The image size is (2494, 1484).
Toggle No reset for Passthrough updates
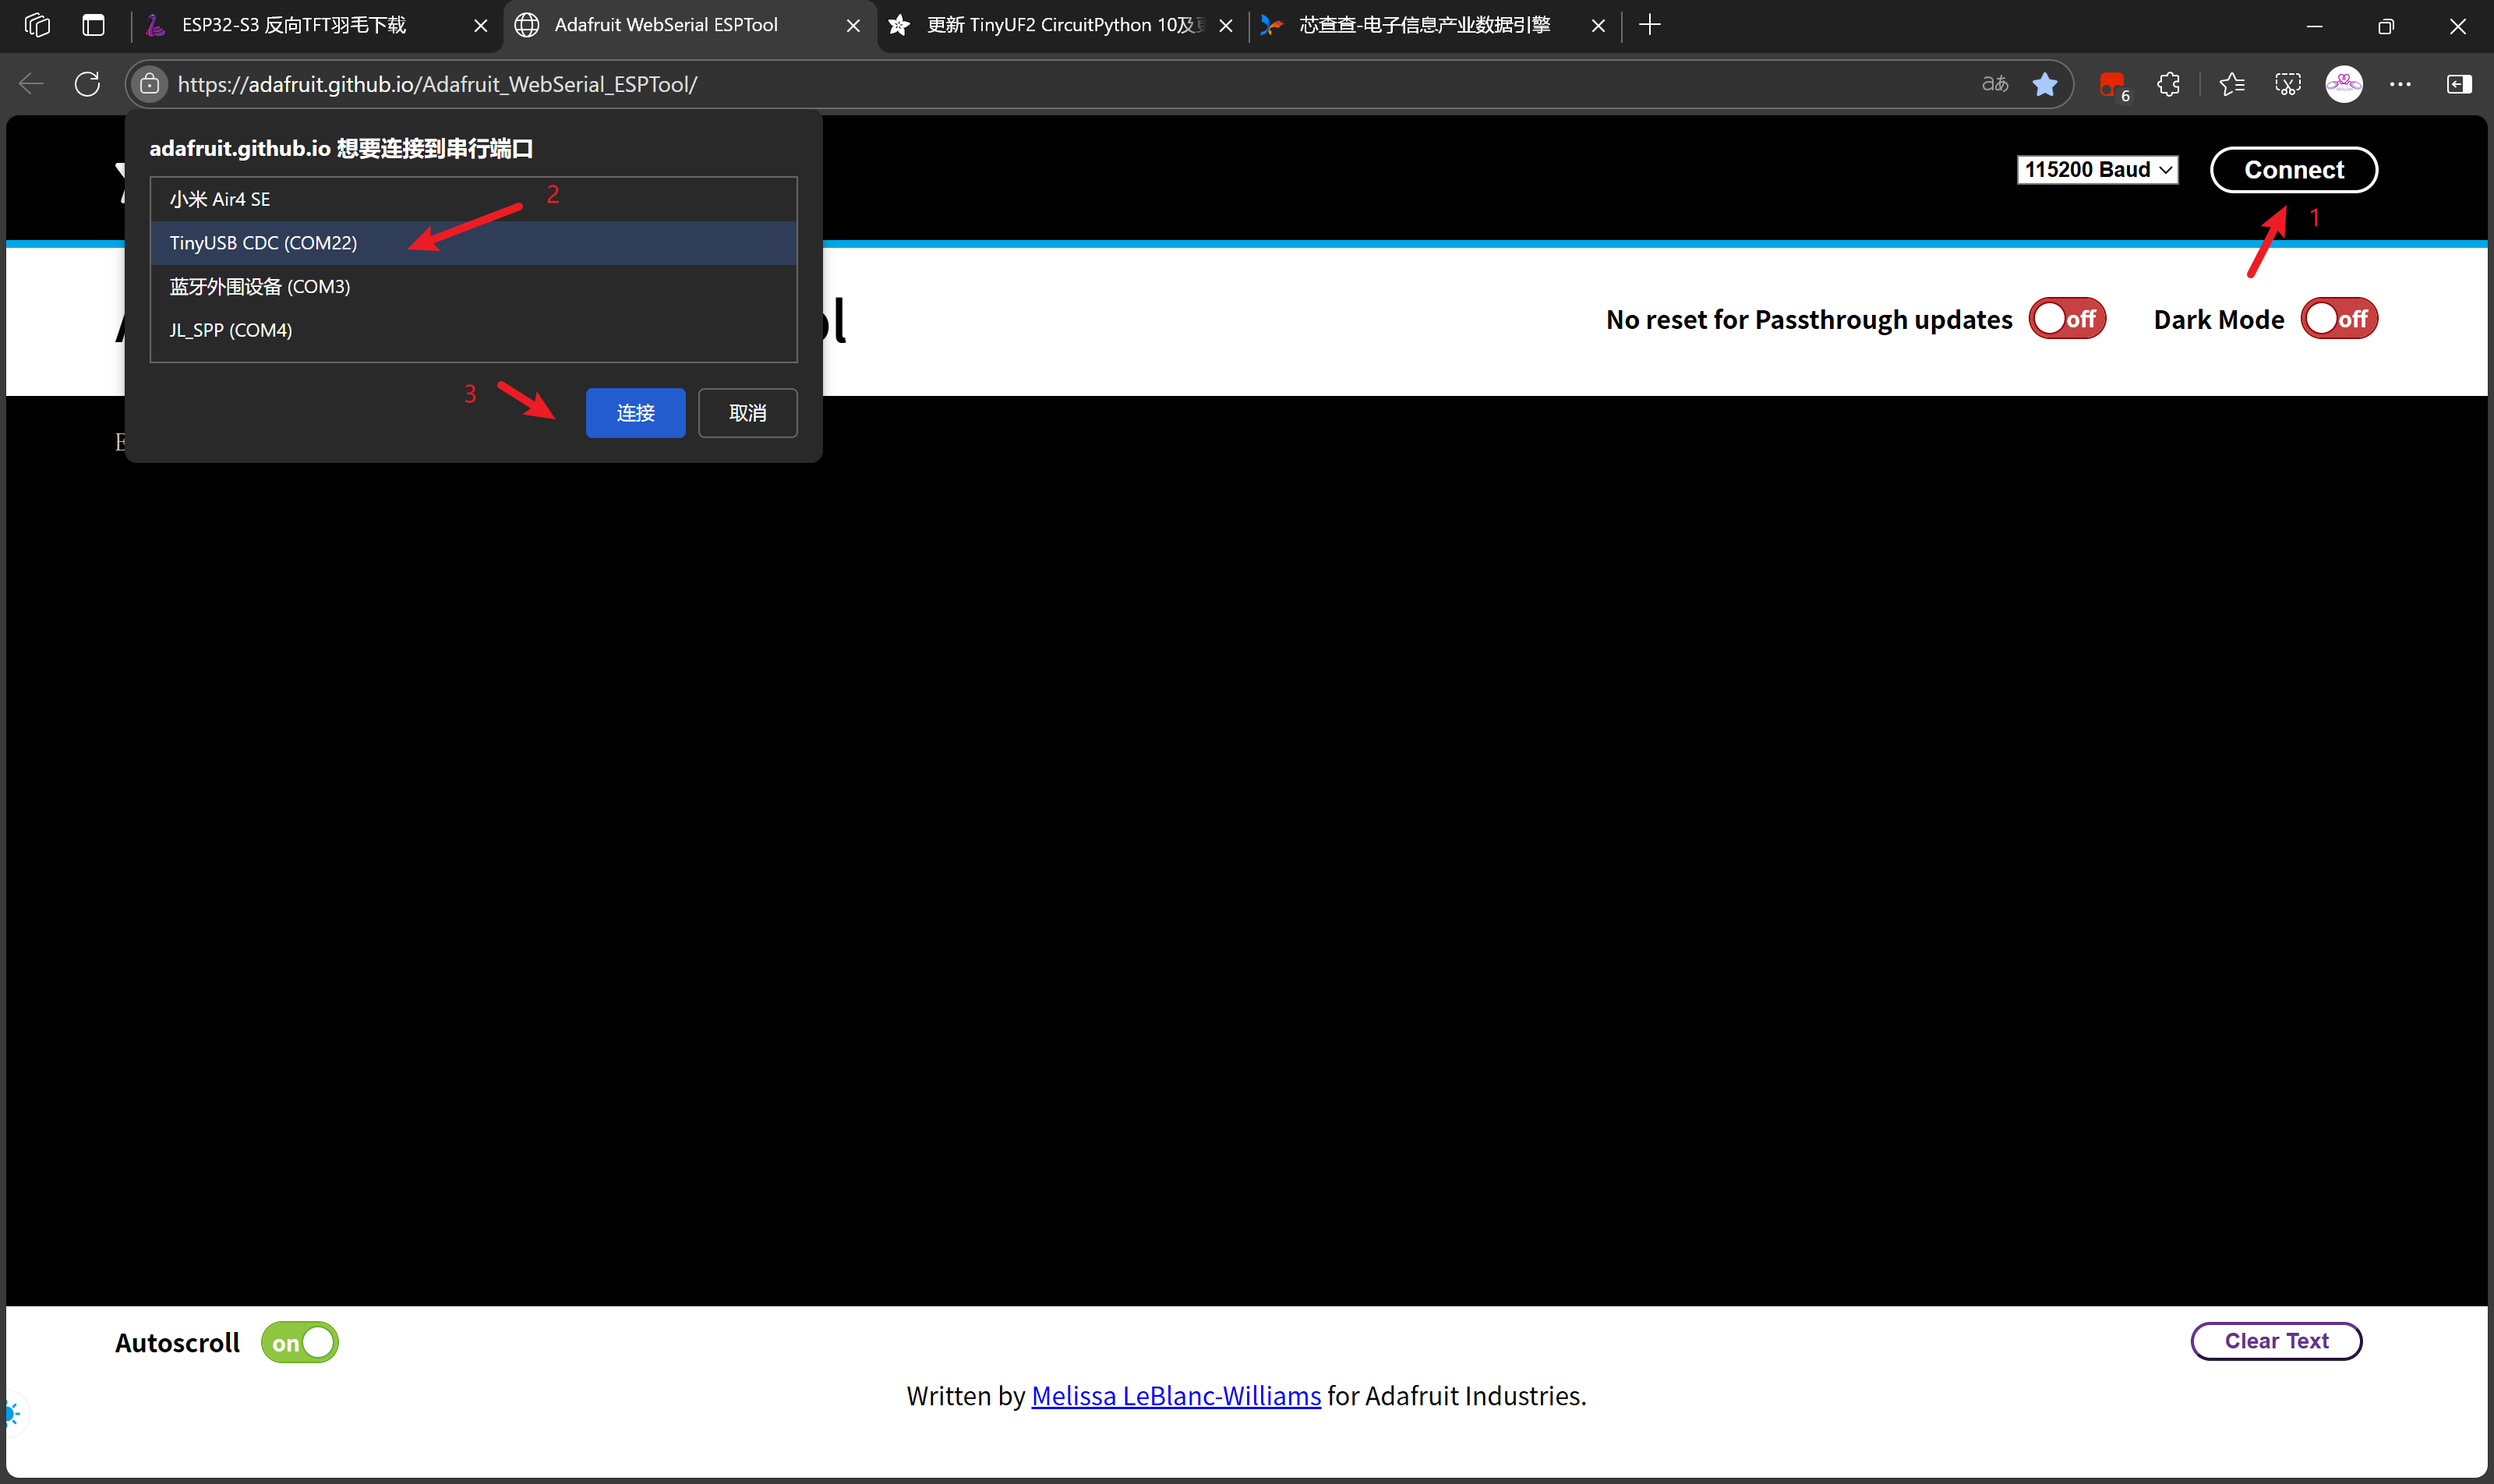[2067, 319]
